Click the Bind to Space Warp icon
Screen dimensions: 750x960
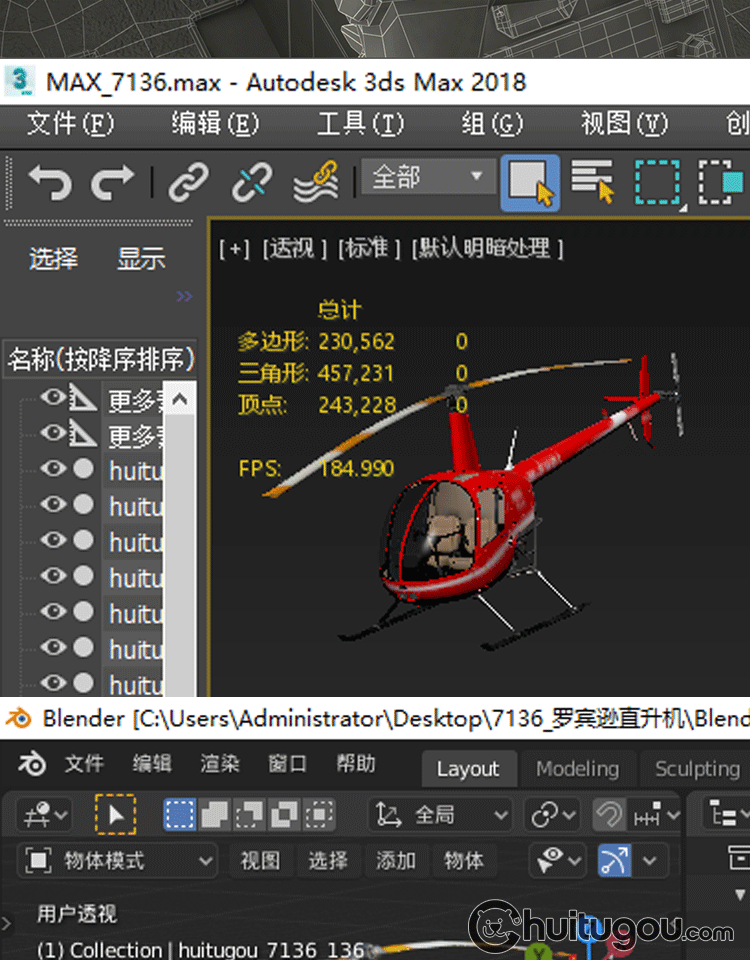click(315, 182)
